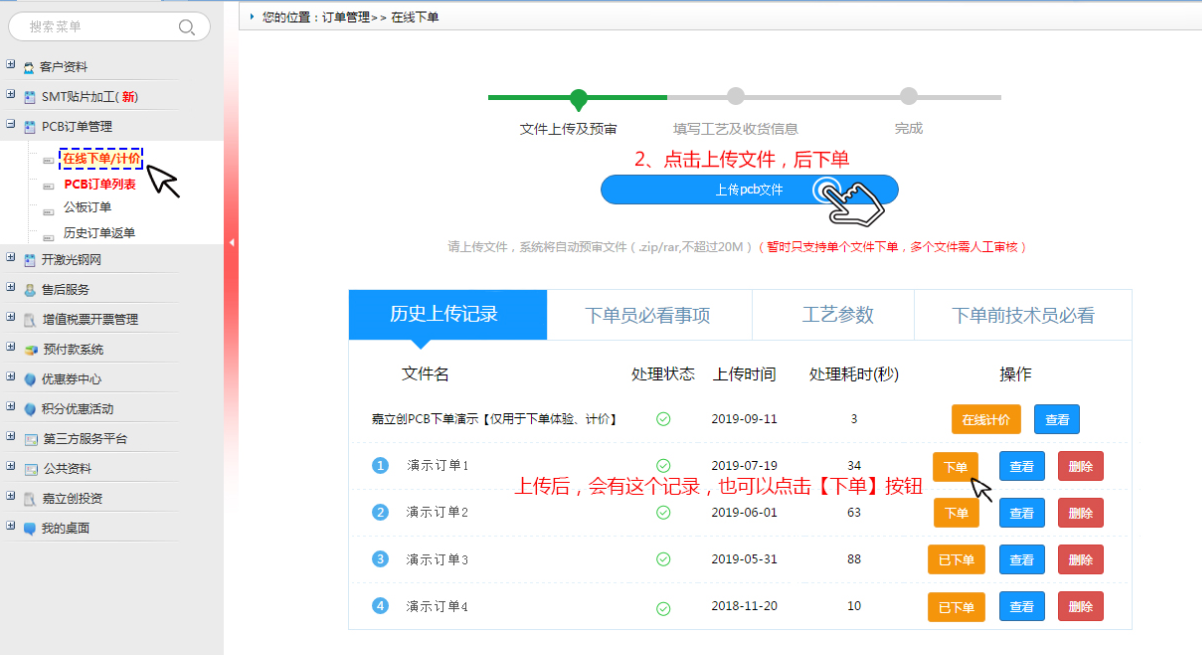The height and width of the screenshot is (655, 1202).
Task: Expand the SMT贴片加工 tree node
Action: point(10,95)
